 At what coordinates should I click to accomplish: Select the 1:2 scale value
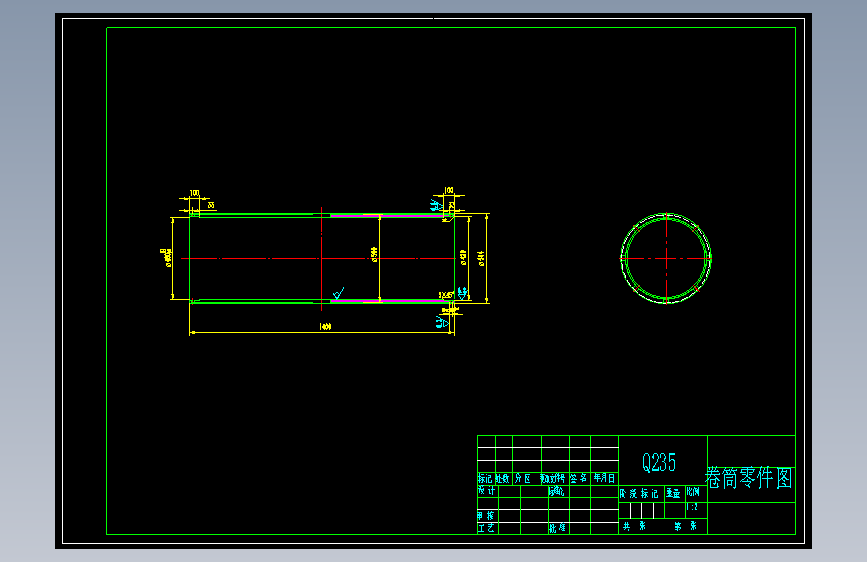[692, 507]
